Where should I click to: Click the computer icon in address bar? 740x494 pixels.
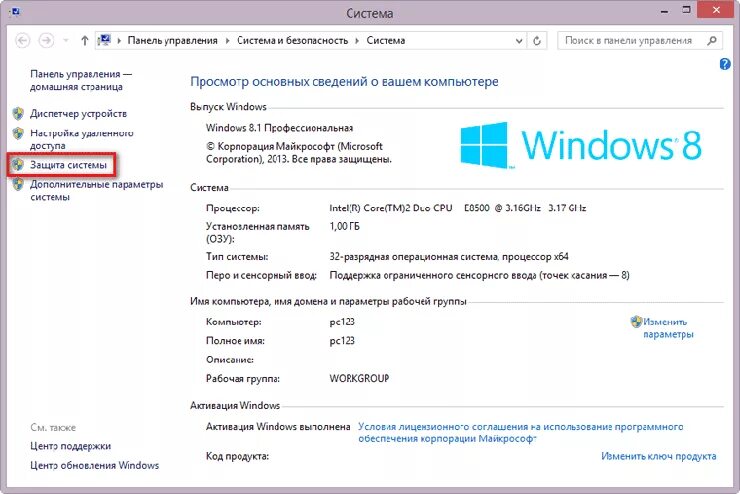pos(104,41)
